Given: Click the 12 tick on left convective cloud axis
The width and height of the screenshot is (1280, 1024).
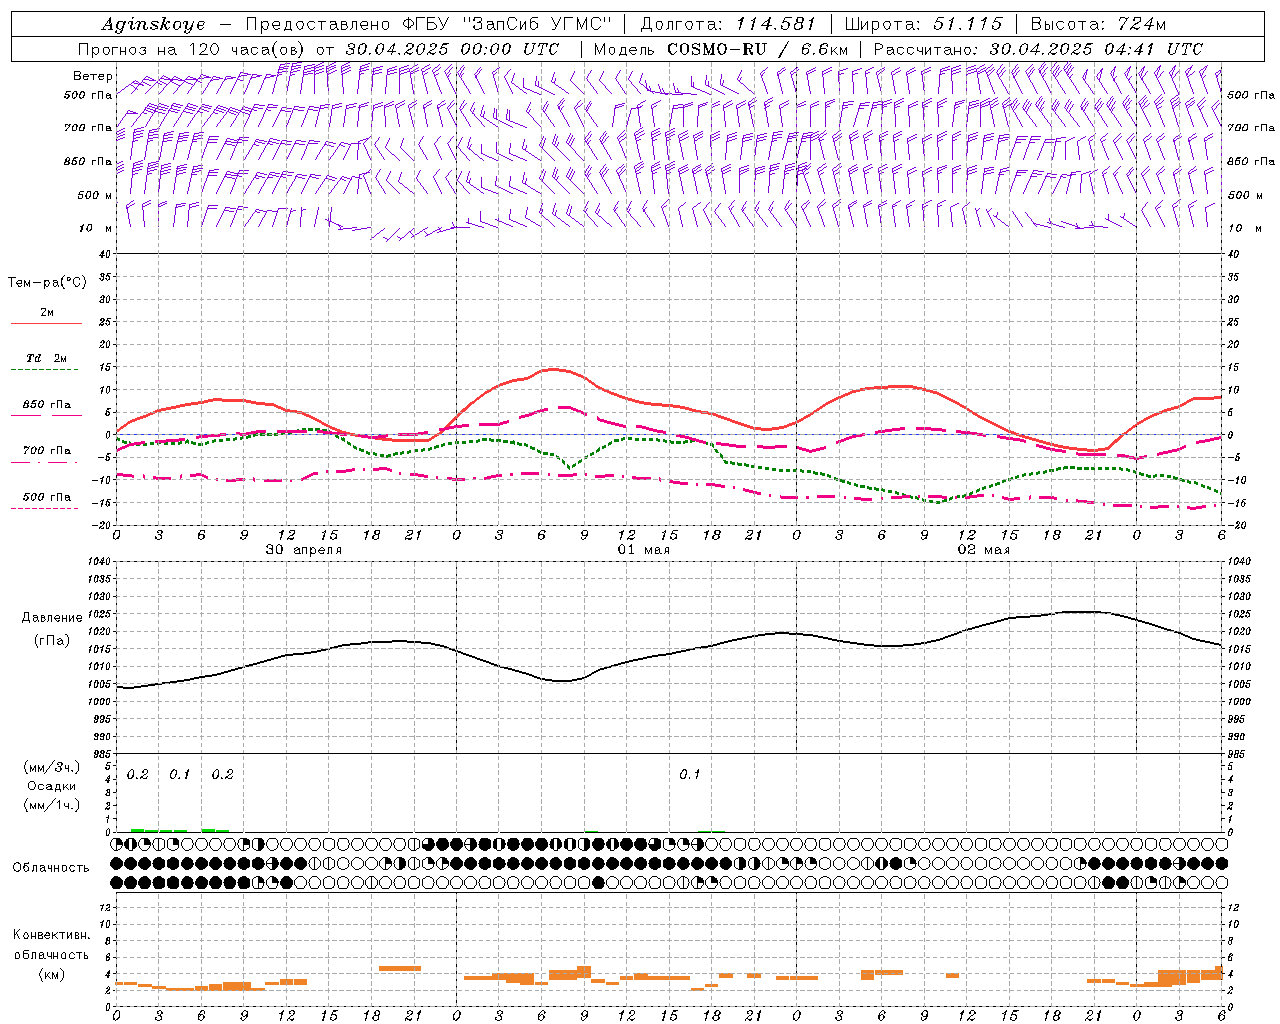Looking at the screenshot, I should pyautogui.click(x=105, y=907).
